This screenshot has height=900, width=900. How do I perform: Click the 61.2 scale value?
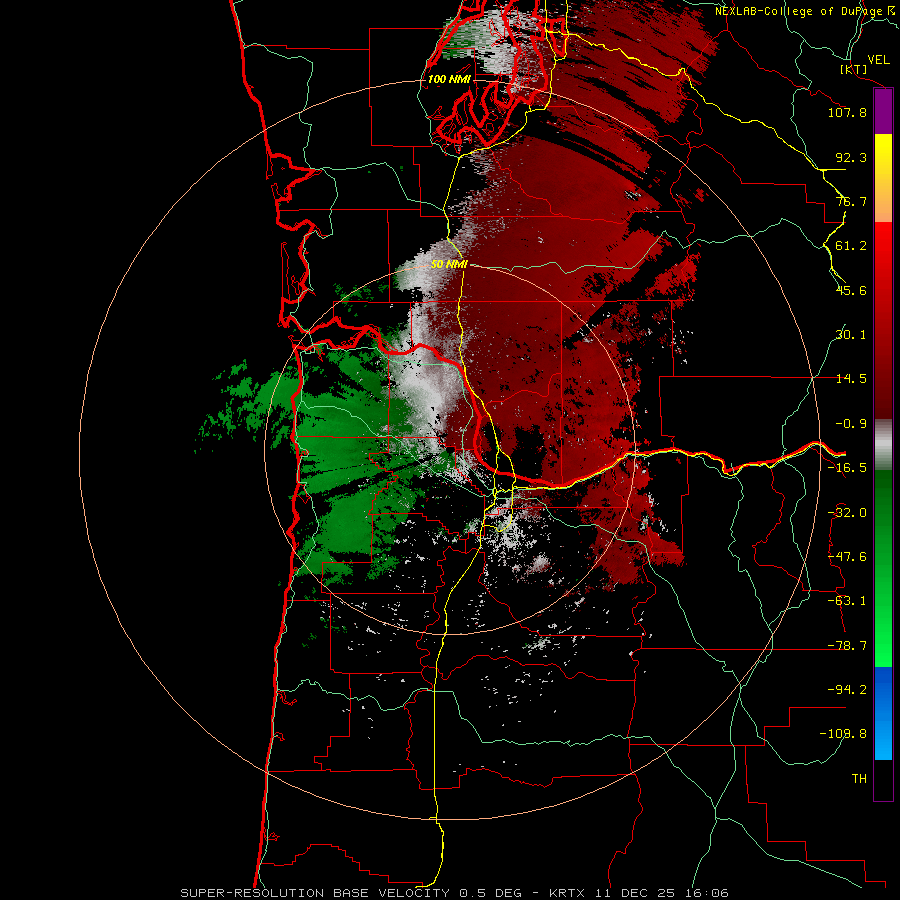click(x=851, y=246)
